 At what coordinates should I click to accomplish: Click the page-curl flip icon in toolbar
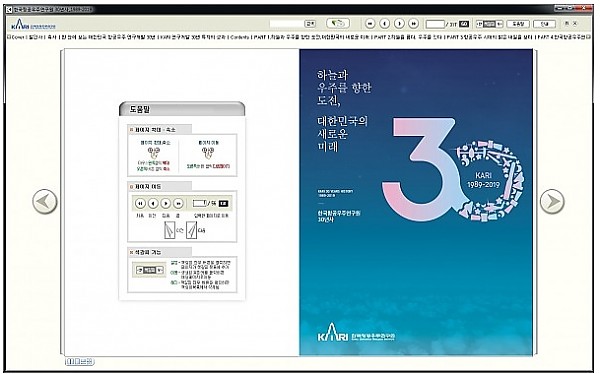(338, 24)
